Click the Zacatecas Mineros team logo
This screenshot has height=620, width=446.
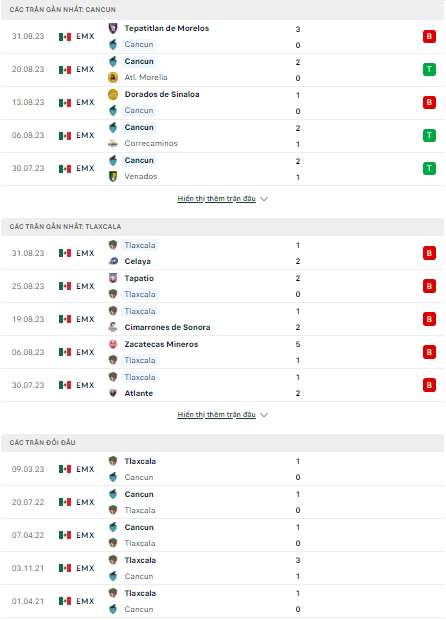[113, 344]
